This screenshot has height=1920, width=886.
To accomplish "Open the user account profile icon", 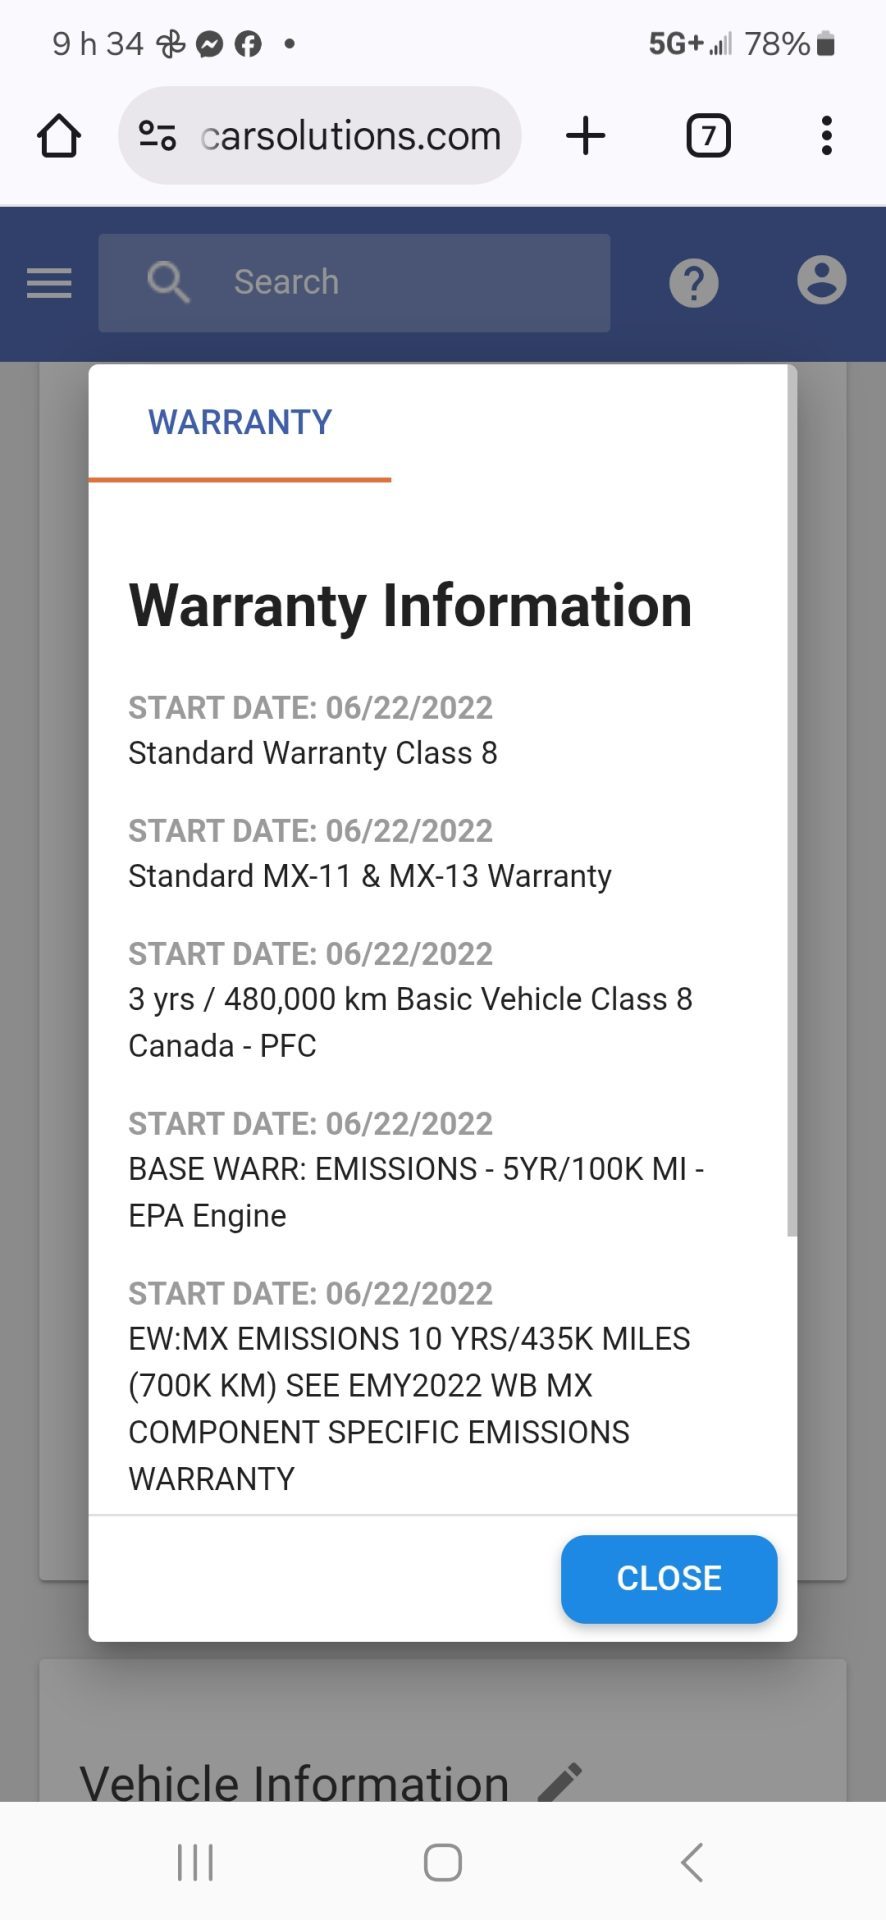I will pos(822,280).
